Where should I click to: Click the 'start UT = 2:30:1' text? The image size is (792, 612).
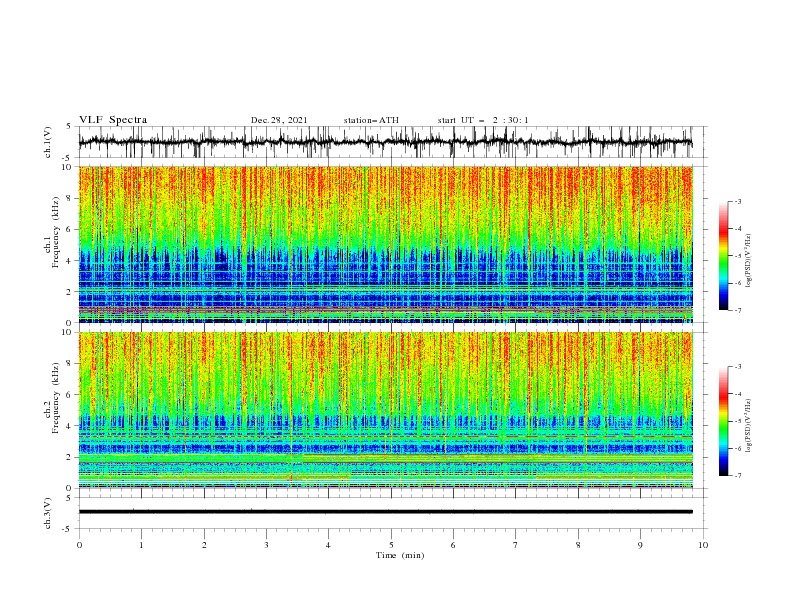point(483,120)
